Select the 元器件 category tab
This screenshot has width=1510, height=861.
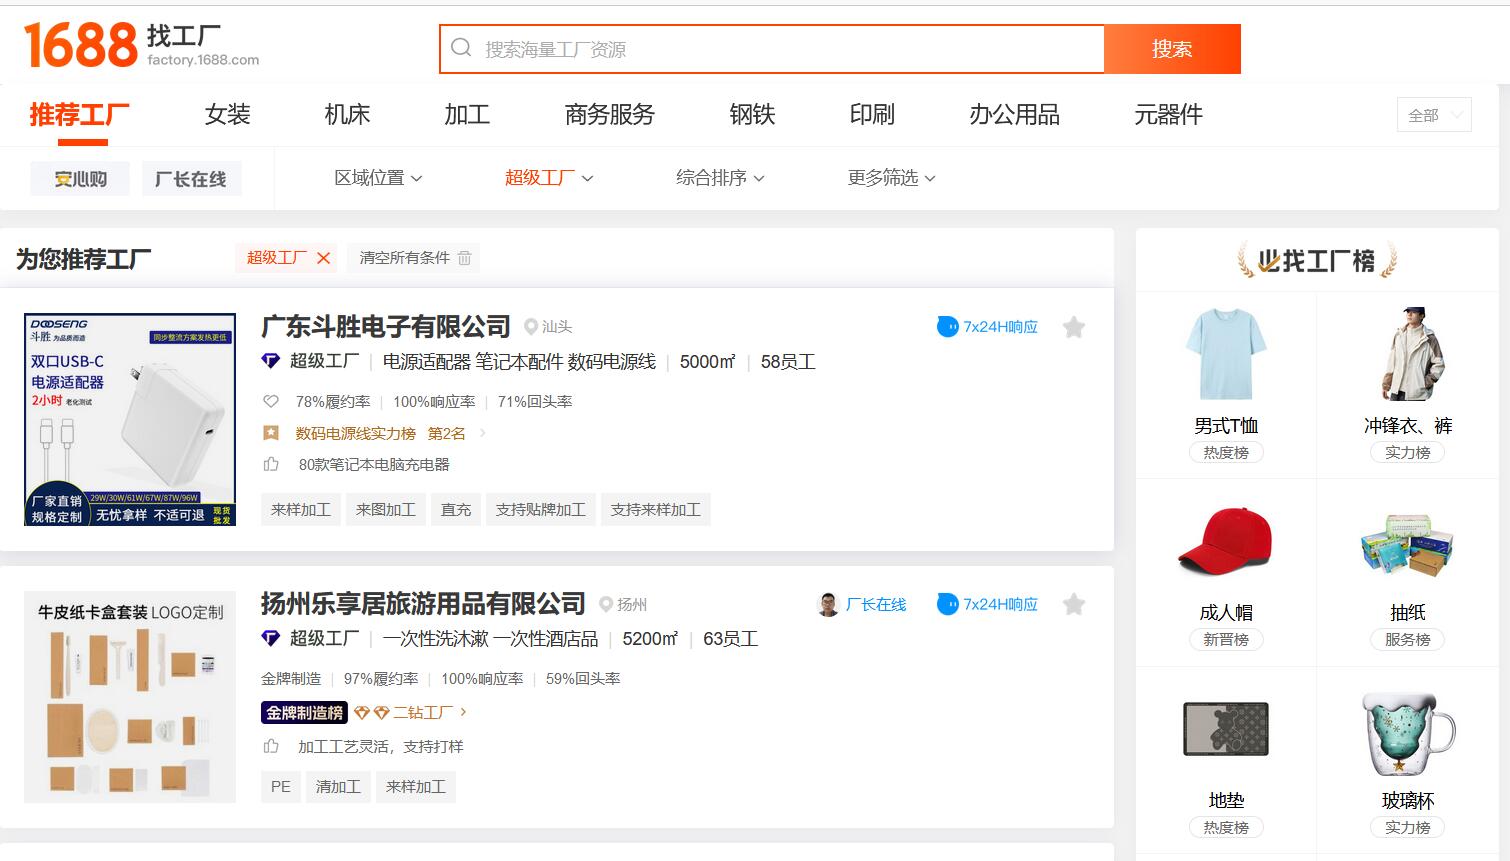tap(1168, 115)
